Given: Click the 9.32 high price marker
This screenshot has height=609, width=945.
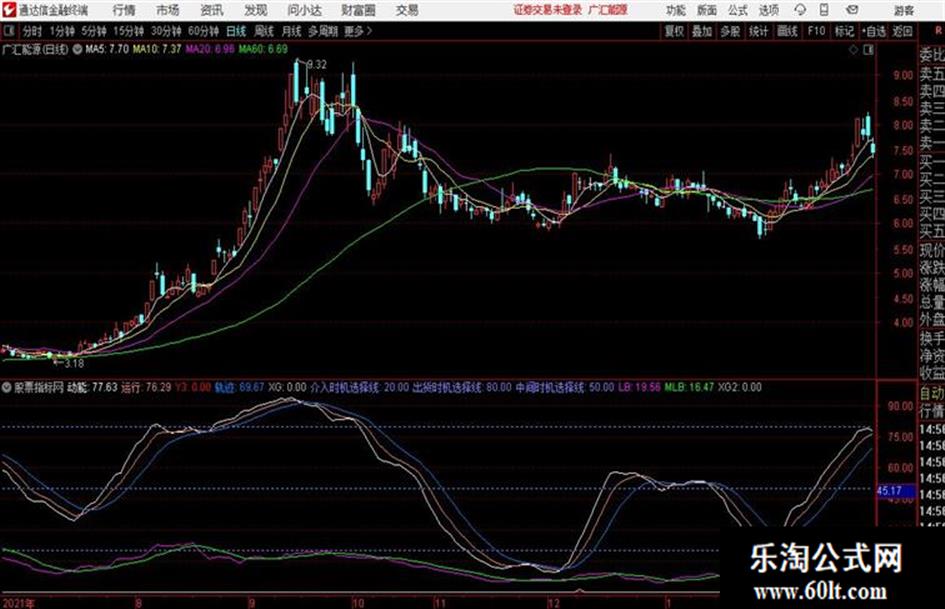Looking at the screenshot, I should click(x=317, y=65).
